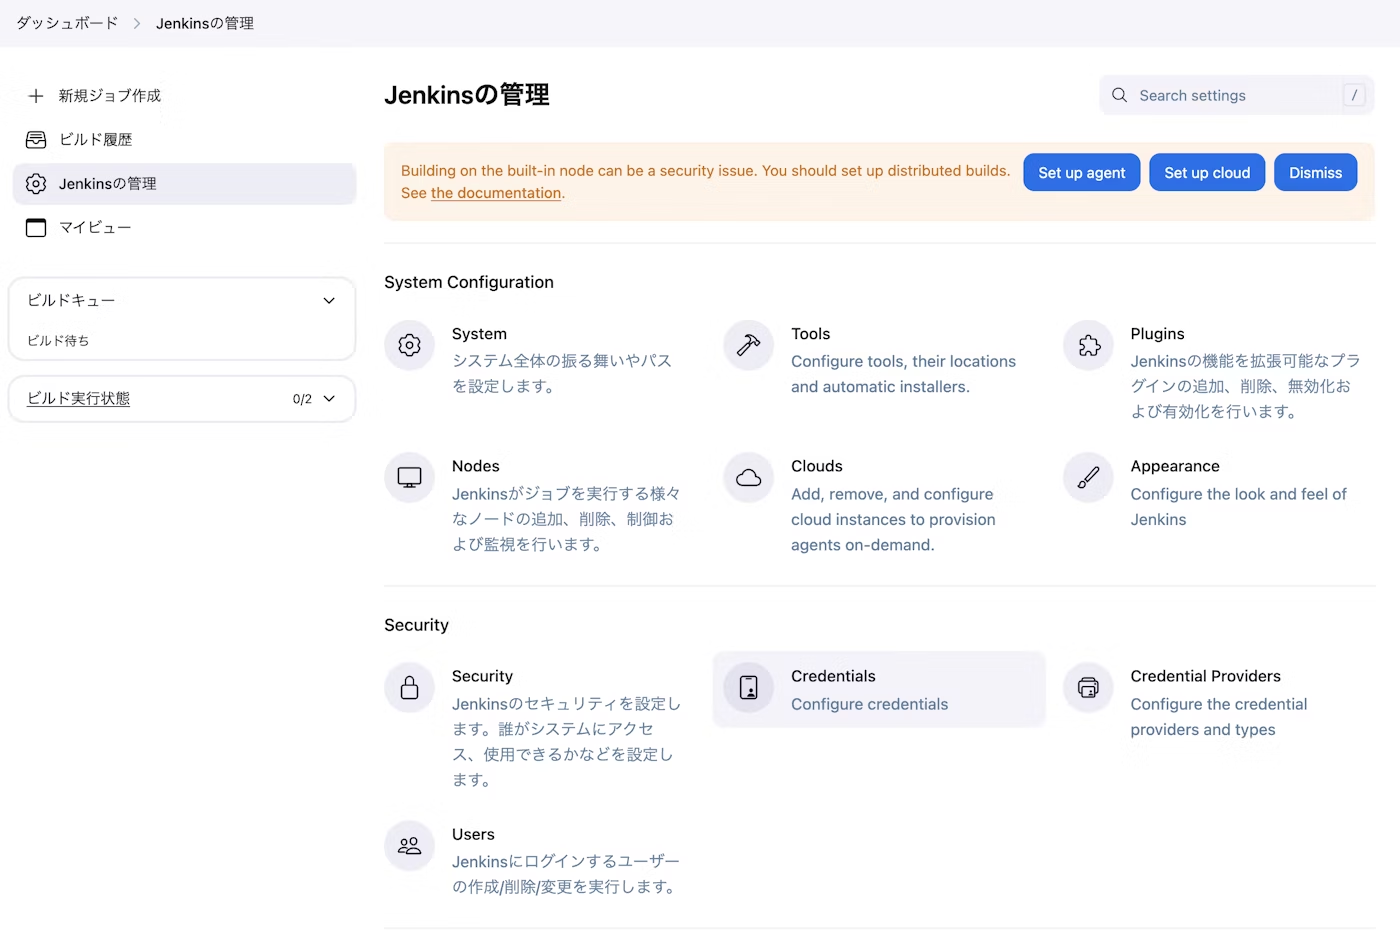Open the 新規ジョブ作成 menu item

184,96
